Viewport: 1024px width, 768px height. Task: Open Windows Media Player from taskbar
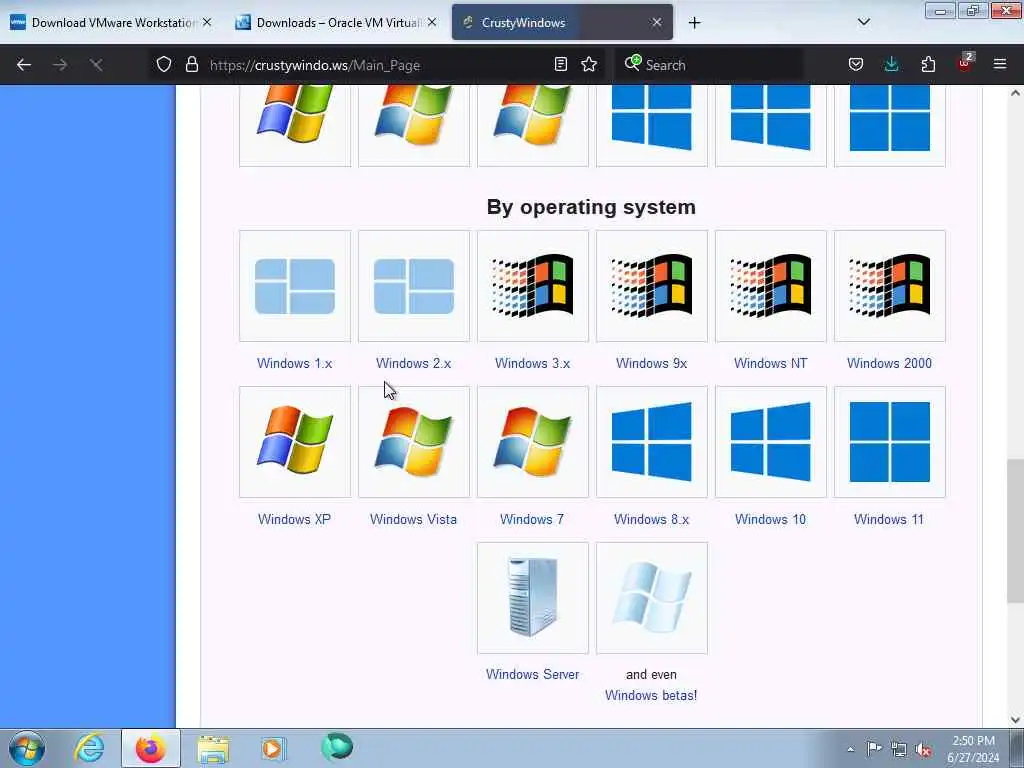point(273,748)
